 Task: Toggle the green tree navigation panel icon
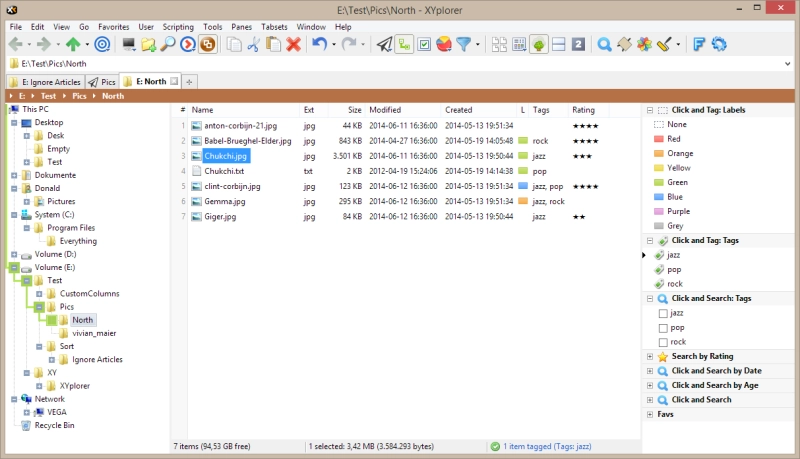(x=539, y=44)
